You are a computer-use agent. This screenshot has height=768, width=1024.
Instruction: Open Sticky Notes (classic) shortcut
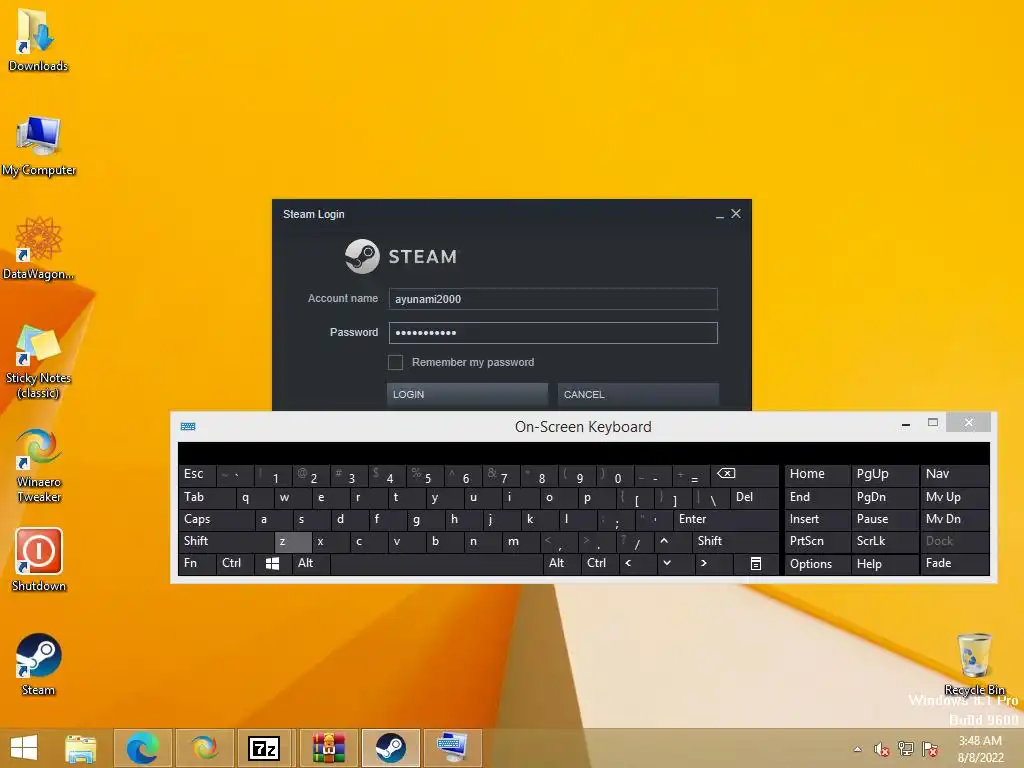click(38, 361)
